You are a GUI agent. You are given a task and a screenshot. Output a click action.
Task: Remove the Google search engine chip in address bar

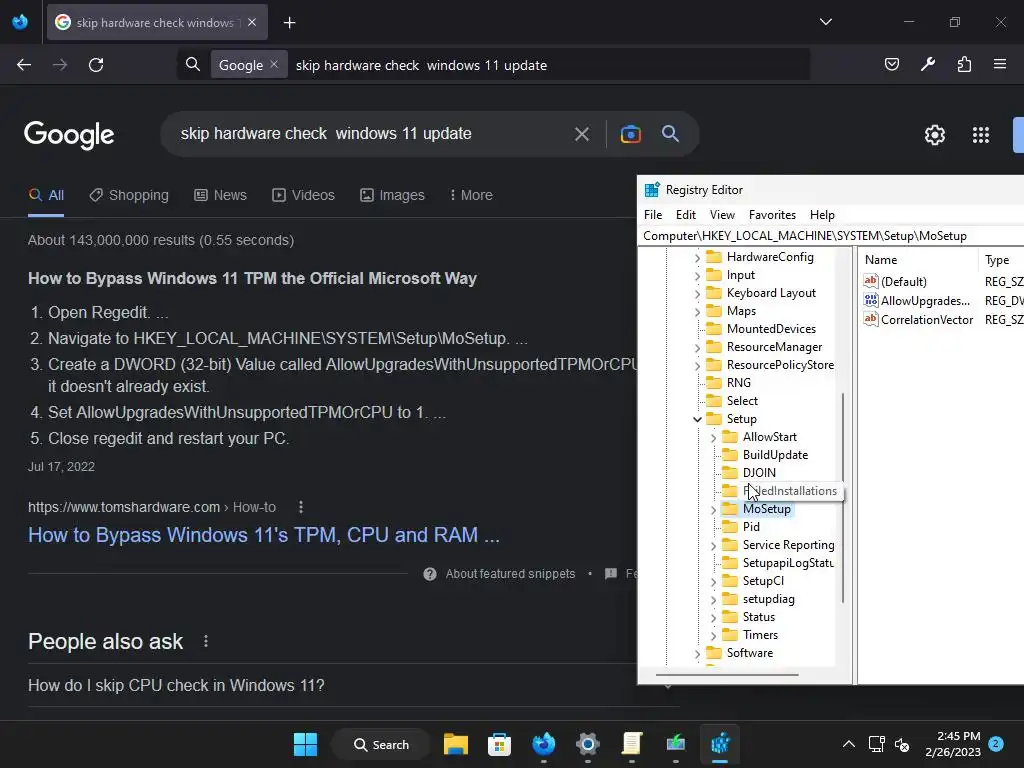pos(274,65)
